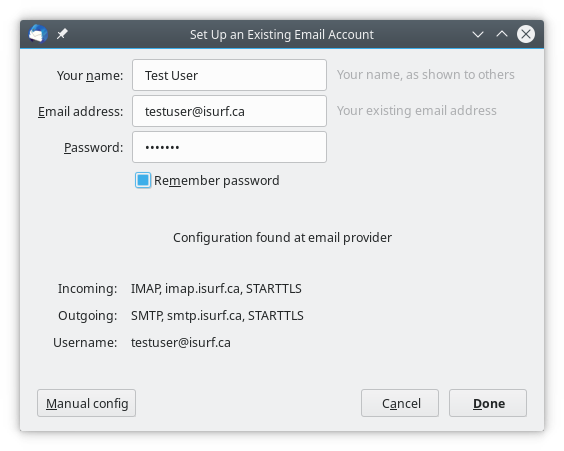The image size is (564, 451).
Task: Click the Your name label
Action: [90, 76]
